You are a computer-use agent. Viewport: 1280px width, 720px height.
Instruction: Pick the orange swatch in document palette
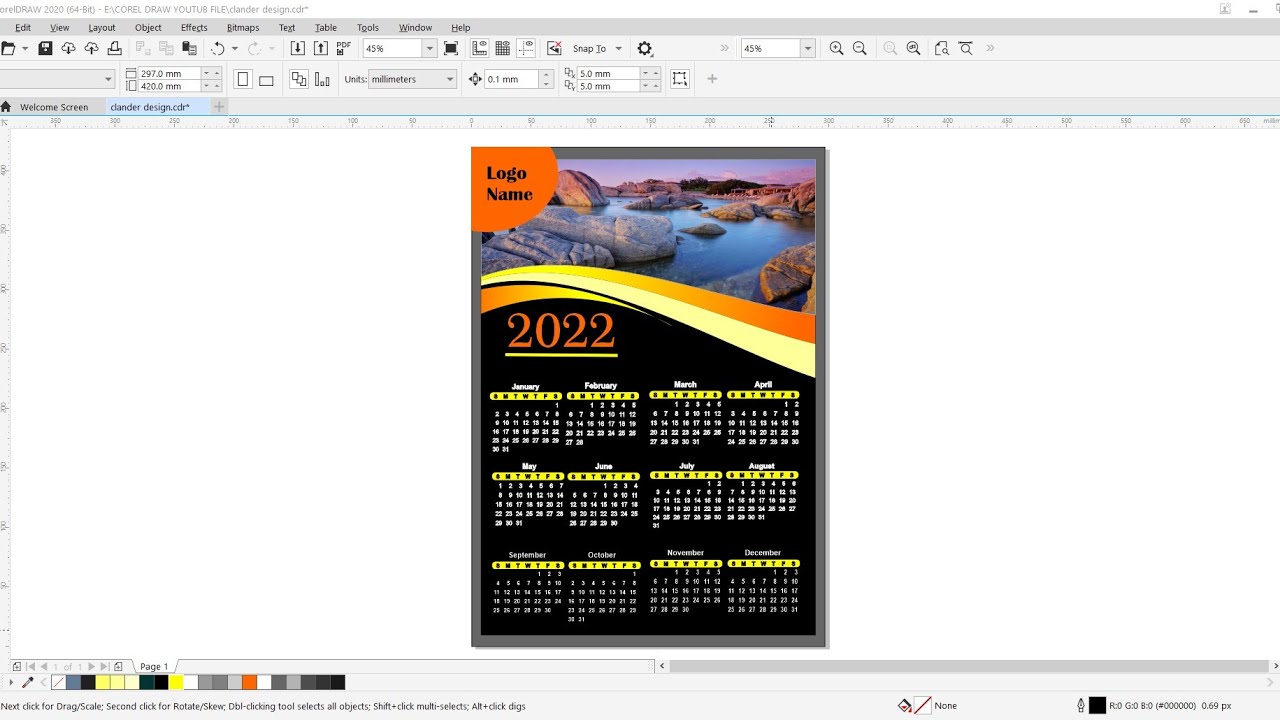pos(250,682)
